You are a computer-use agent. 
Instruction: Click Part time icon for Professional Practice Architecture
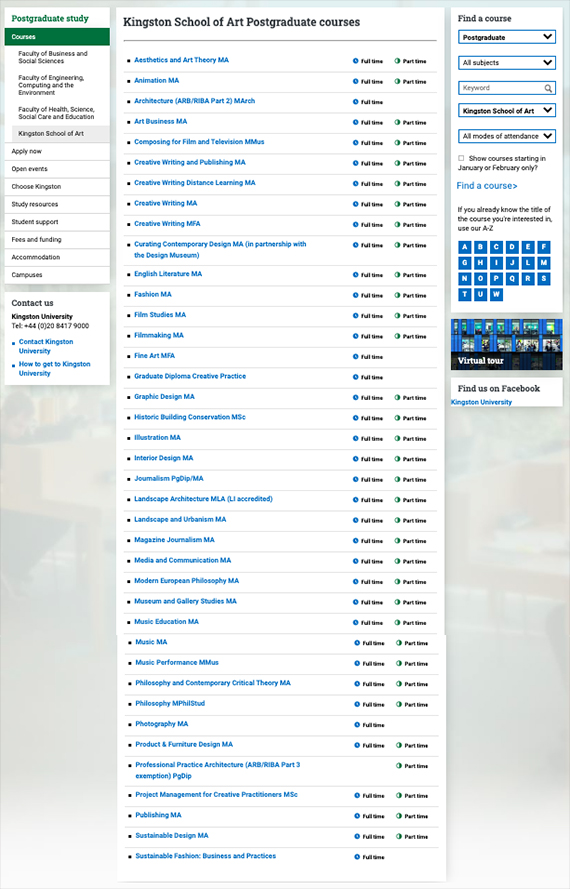click(399, 765)
